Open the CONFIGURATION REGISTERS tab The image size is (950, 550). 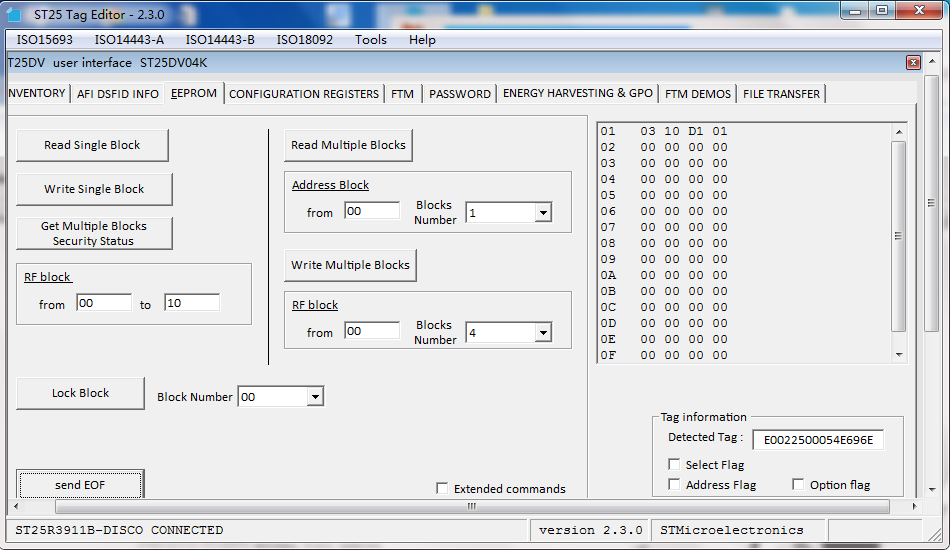coord(304,94)
